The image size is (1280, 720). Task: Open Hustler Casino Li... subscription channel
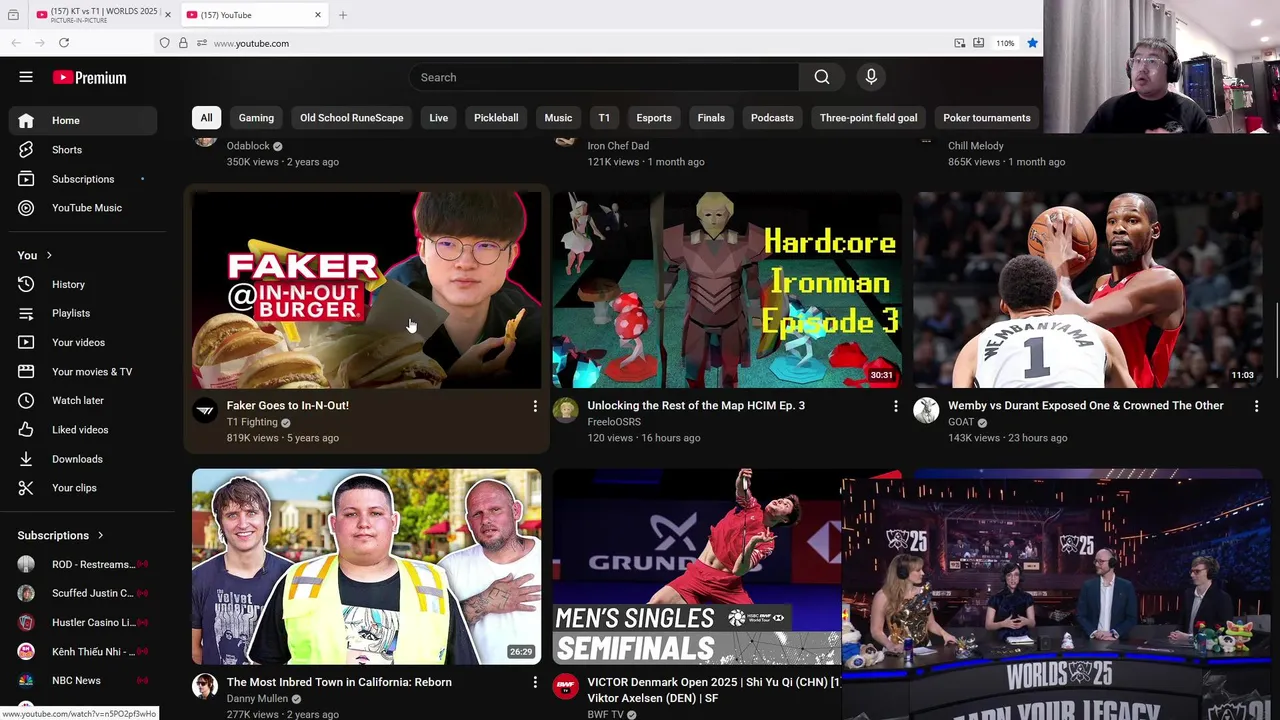tap(84, 623)
